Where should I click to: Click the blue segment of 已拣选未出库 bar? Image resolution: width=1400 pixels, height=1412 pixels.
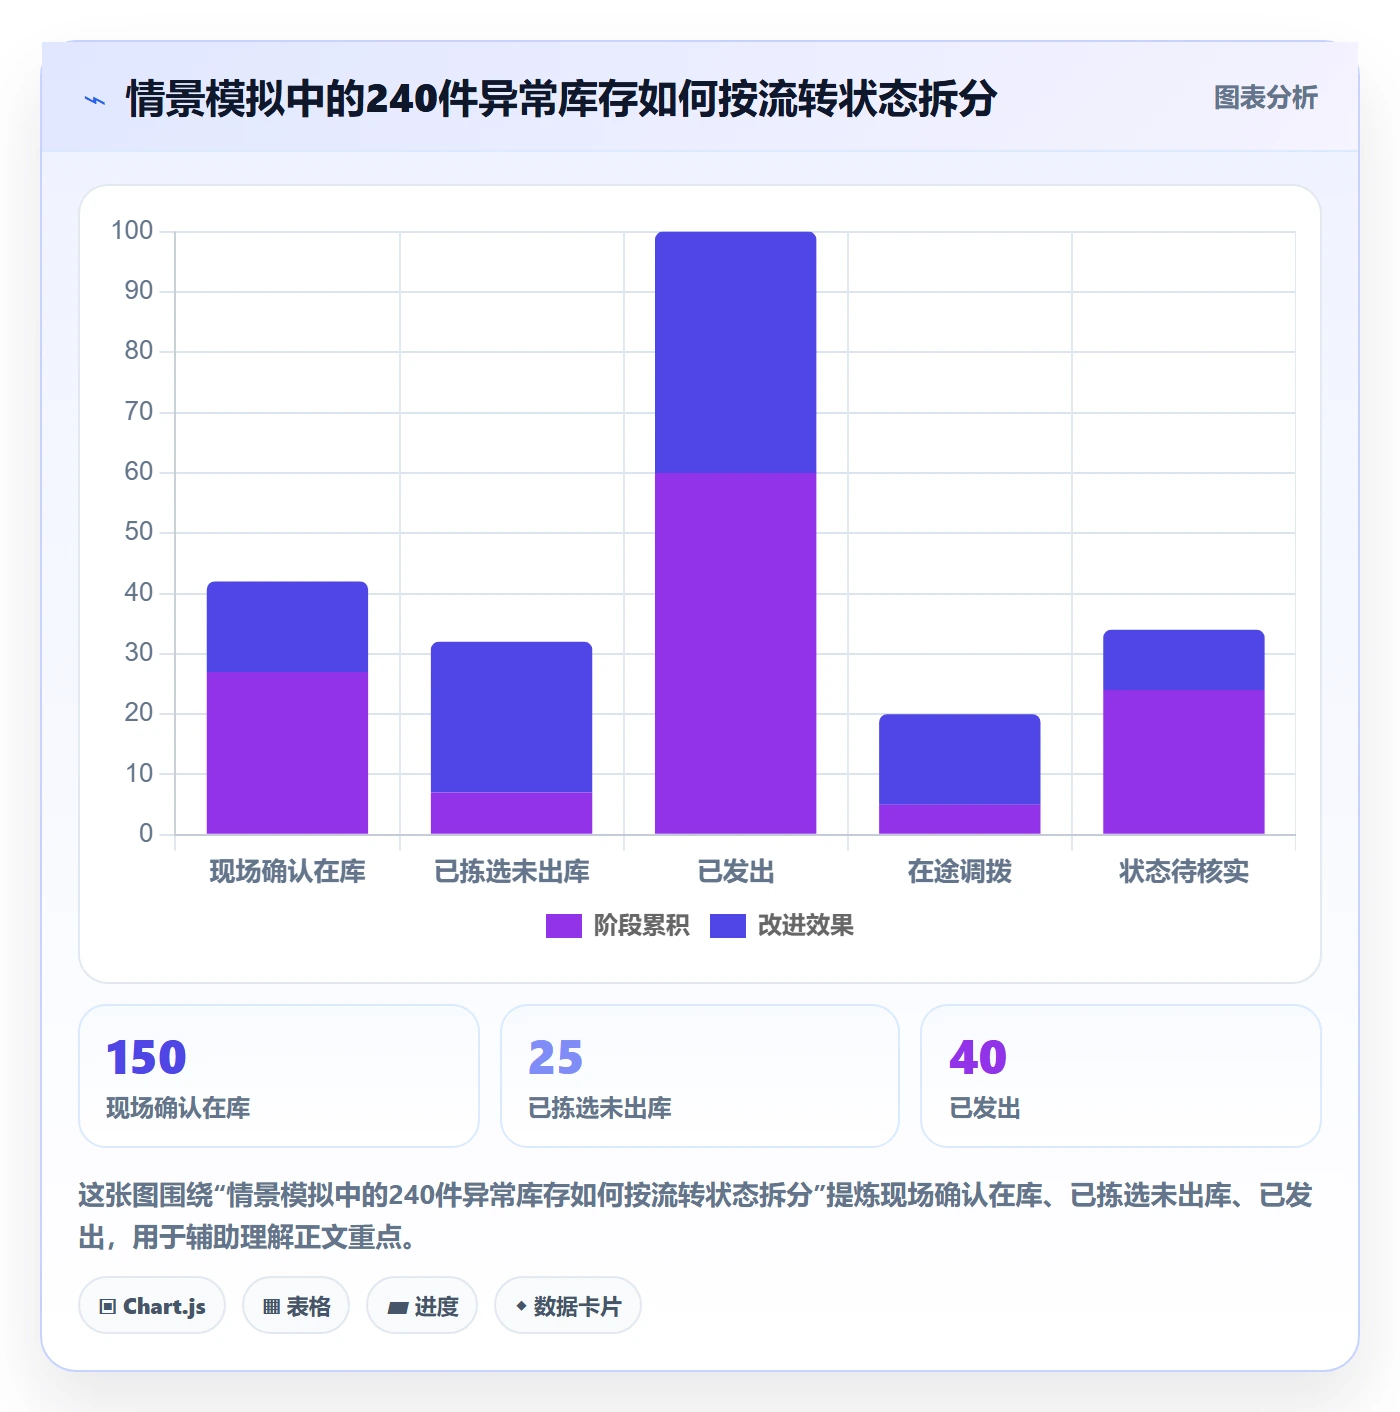pyautogui.click(x=511, y=717)
